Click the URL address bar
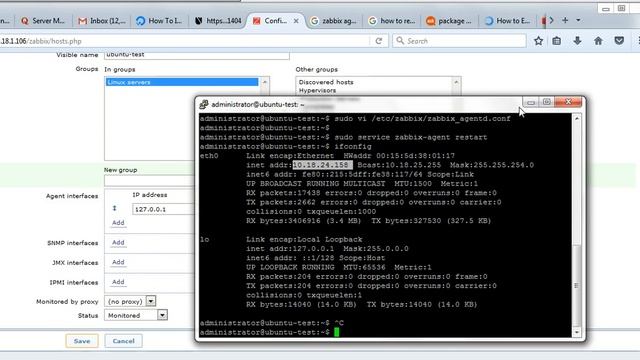The image size is (640, 360). (x=184, y=41)
